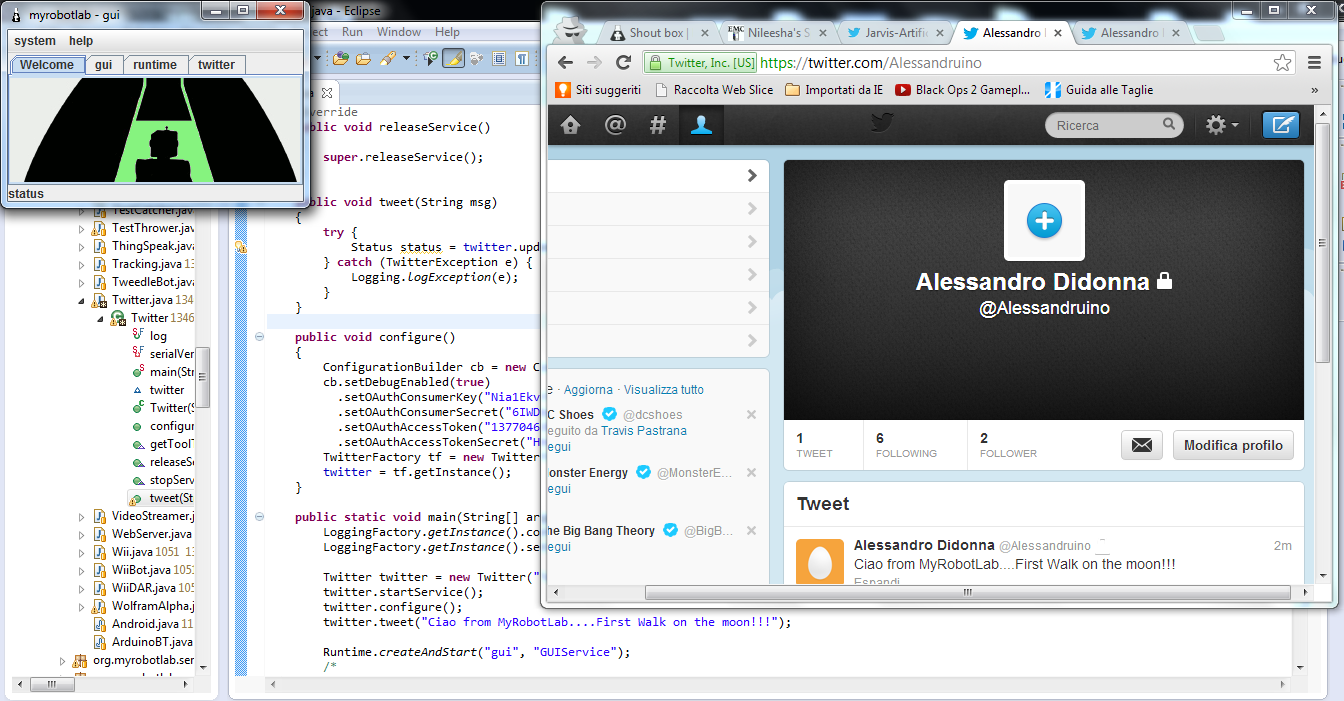Fold the main() method in the editor
Screen dimensions: 1344x701
pos(259,517)
